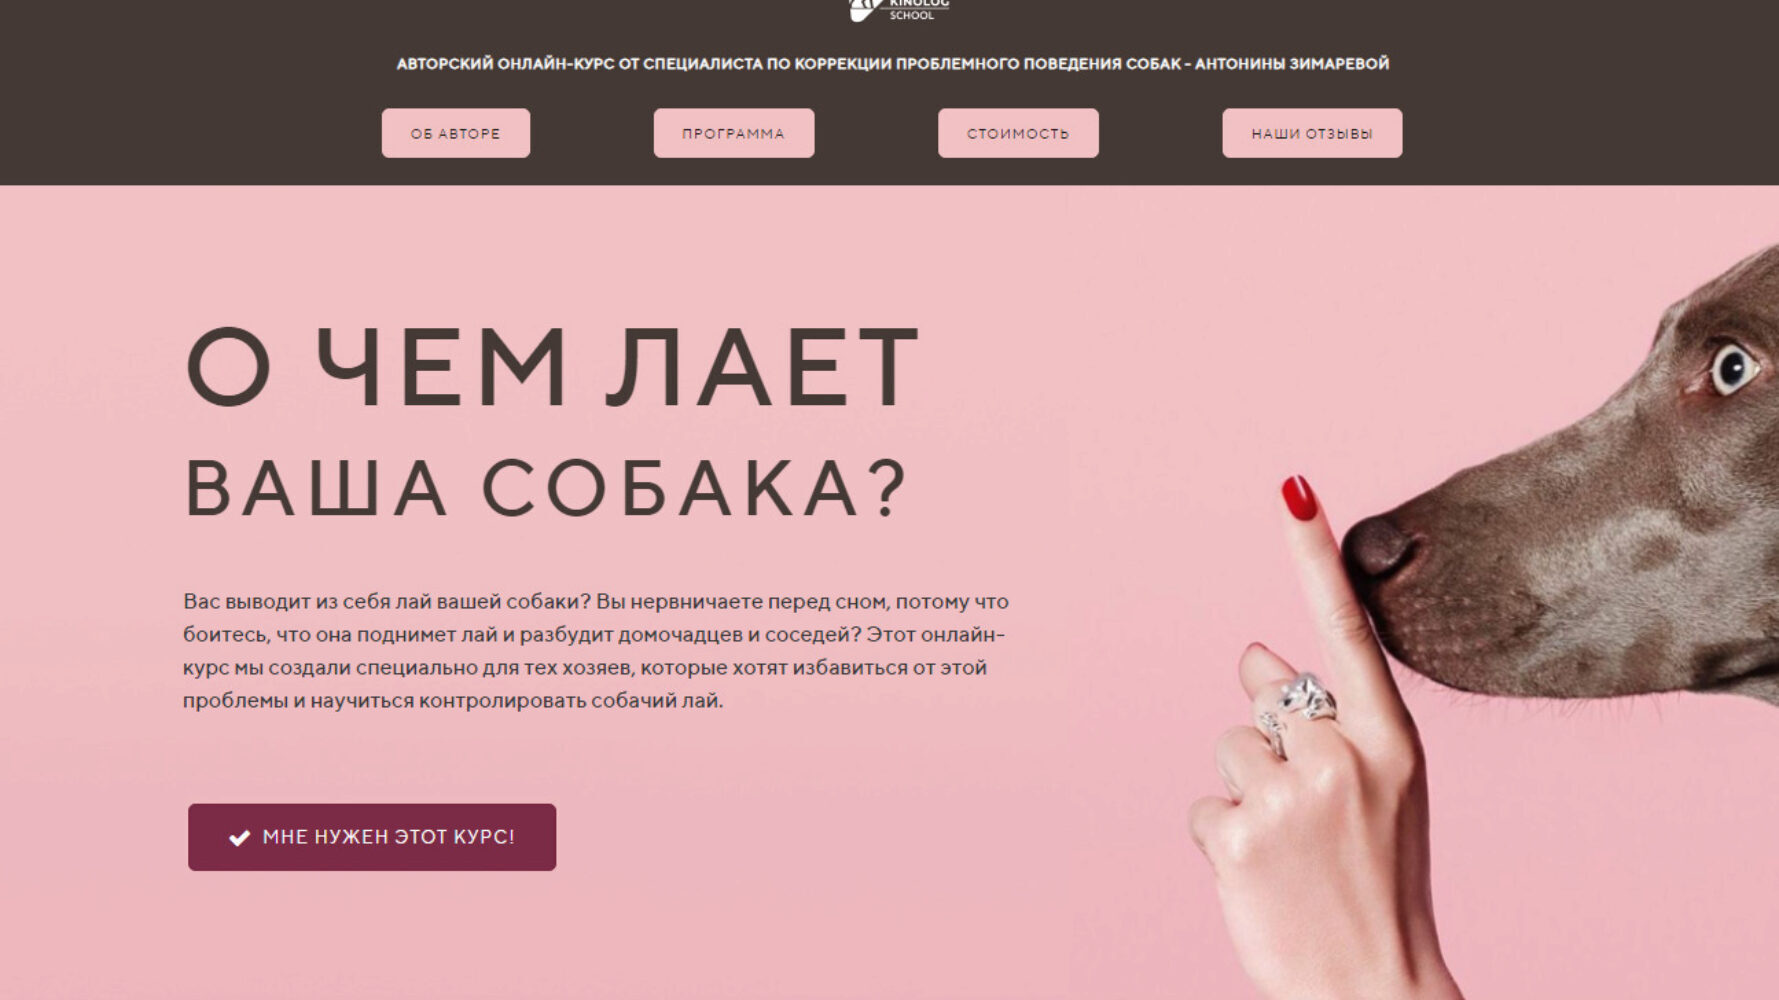Click the course description paragraph

pyautogui.click(x=596, y=651)
